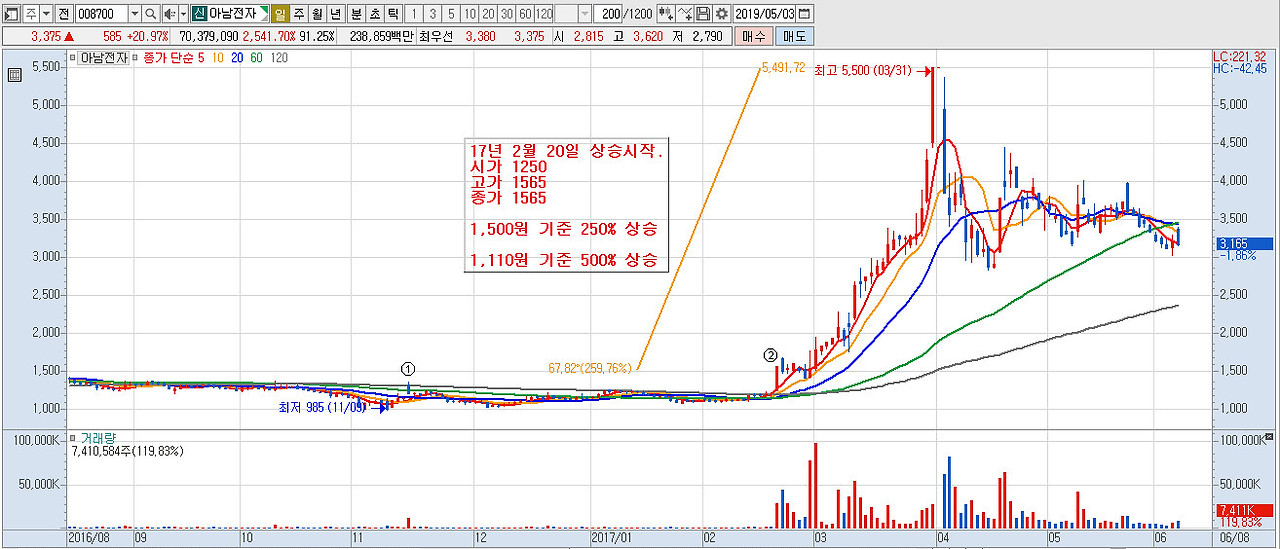The width and height of the screenshot is (1280, 549).
Task: Select the 3 interval button
Action: pos(432,14)
